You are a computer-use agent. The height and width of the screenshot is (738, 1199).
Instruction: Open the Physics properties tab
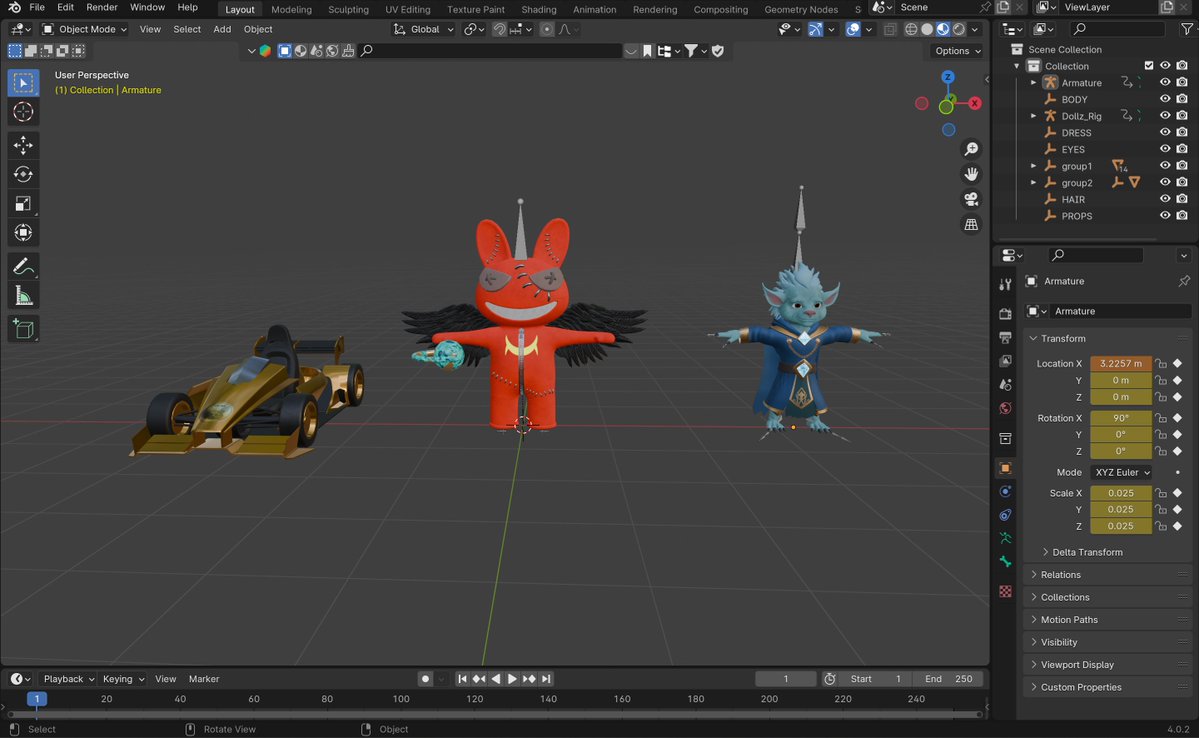pyautogui.click(x=1006, y=492)
